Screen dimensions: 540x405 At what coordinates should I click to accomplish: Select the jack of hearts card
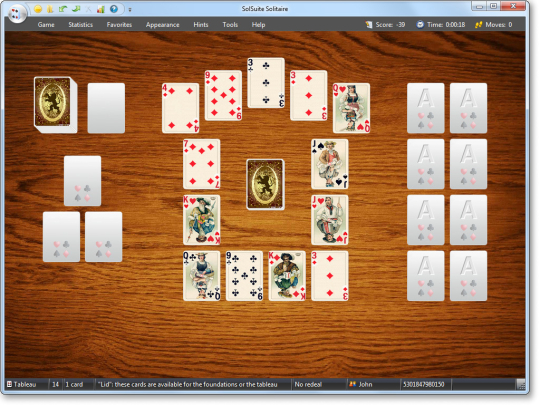click(330, 220)
